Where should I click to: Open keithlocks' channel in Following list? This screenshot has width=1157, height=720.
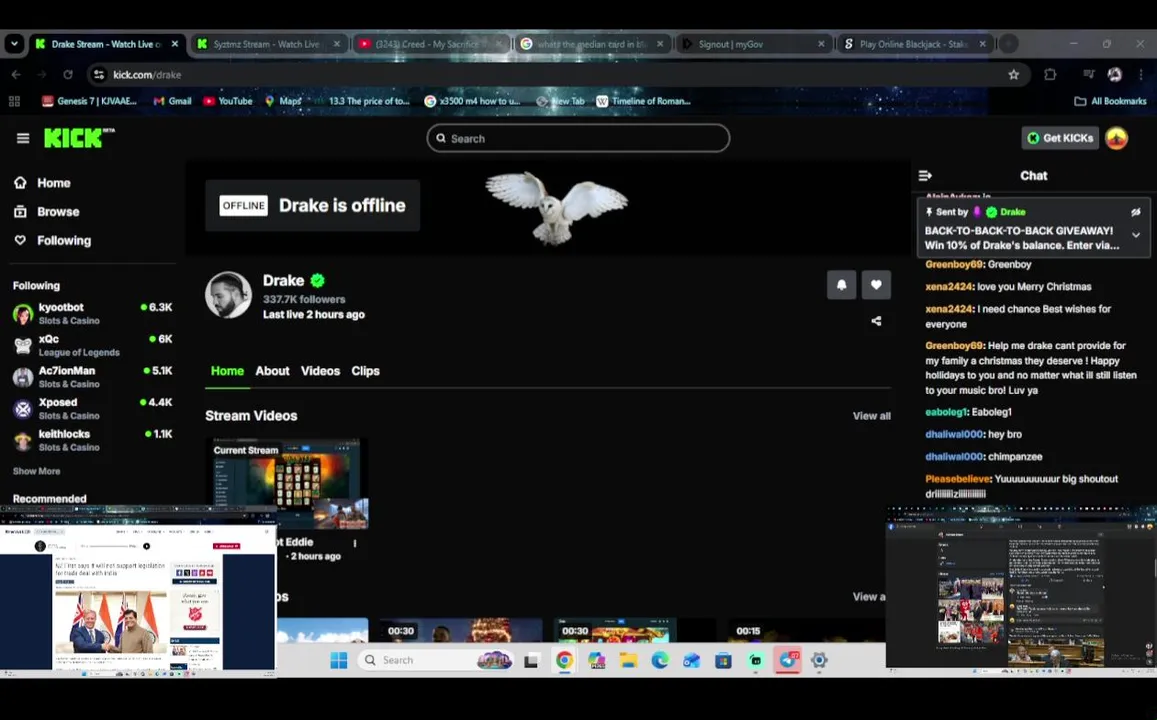tap(92, 440)
